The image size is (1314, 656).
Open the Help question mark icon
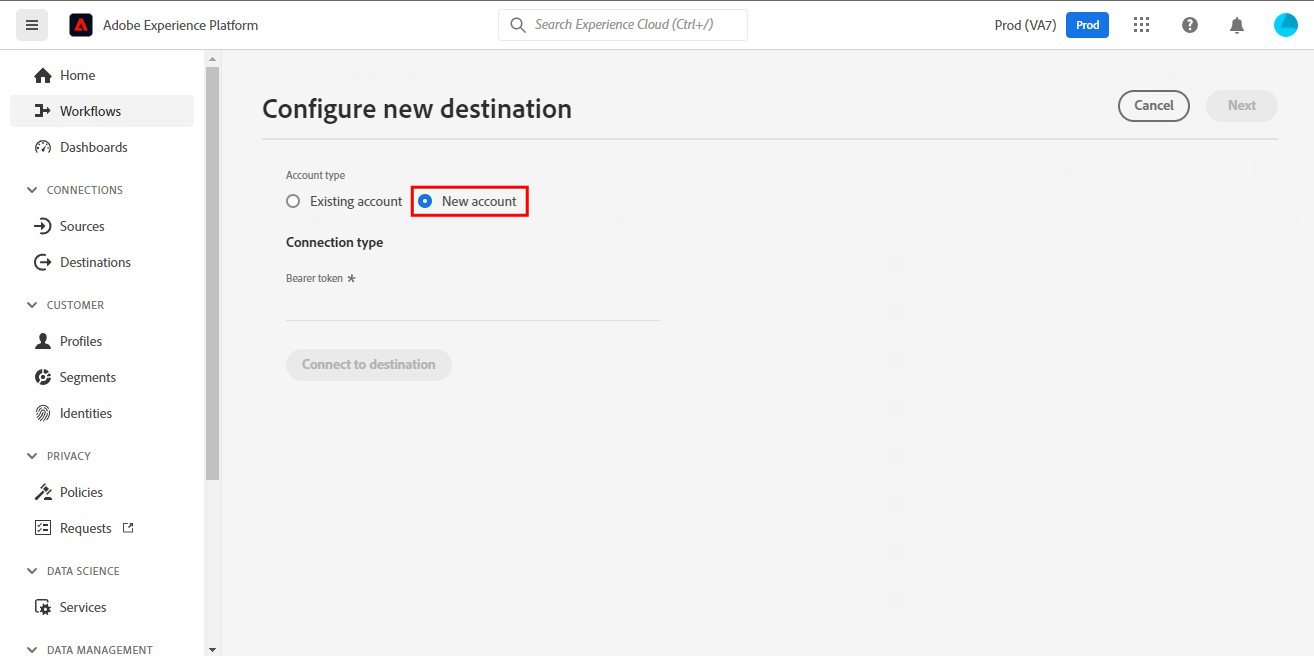tap(1190, 25)
